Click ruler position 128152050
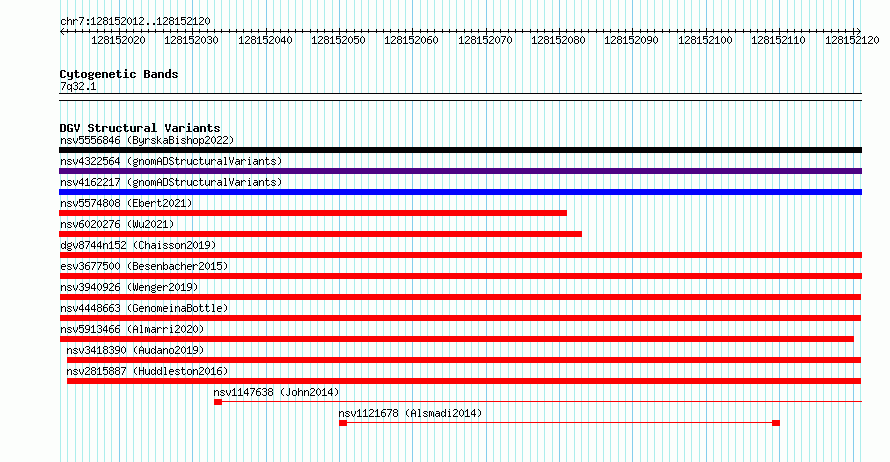Image resolution: width=890 pixels, height=462 pixels. [338, 40]
